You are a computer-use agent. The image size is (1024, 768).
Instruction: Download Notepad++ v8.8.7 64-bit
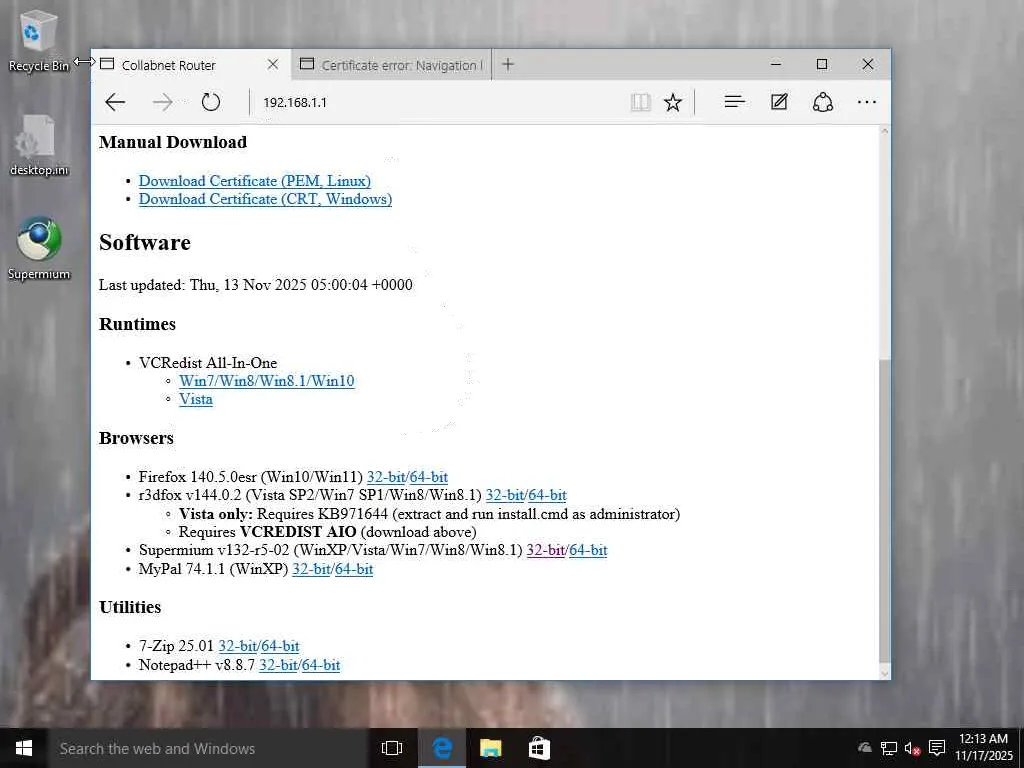(321, 665)
